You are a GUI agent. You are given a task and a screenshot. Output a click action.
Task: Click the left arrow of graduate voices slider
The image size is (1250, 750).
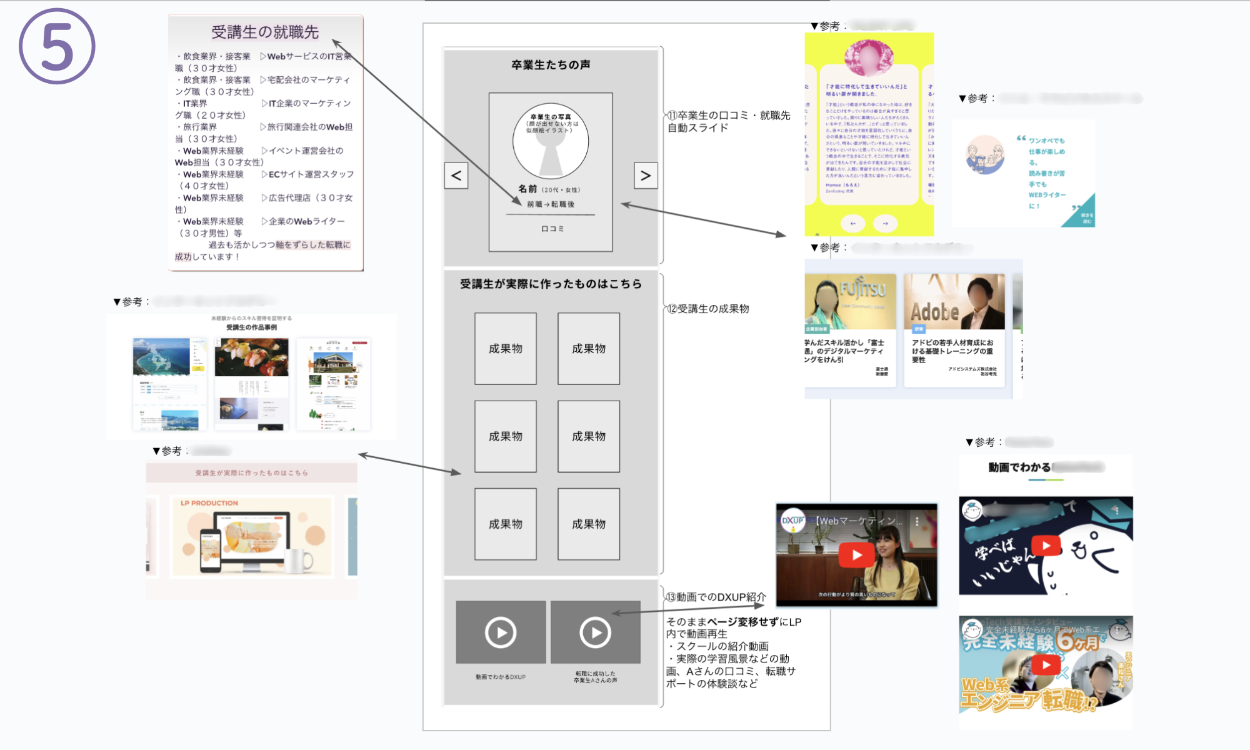[x=456, y=176]
